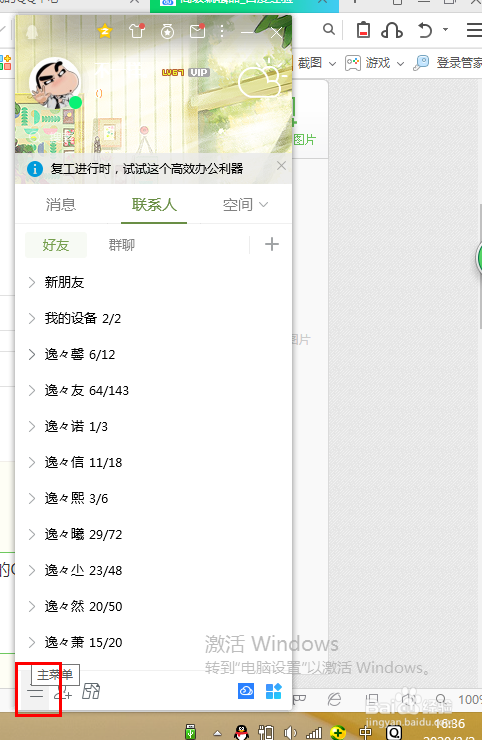Open the 空间 tab
Screen dimensions: 482x740
(x=237, y=205)
